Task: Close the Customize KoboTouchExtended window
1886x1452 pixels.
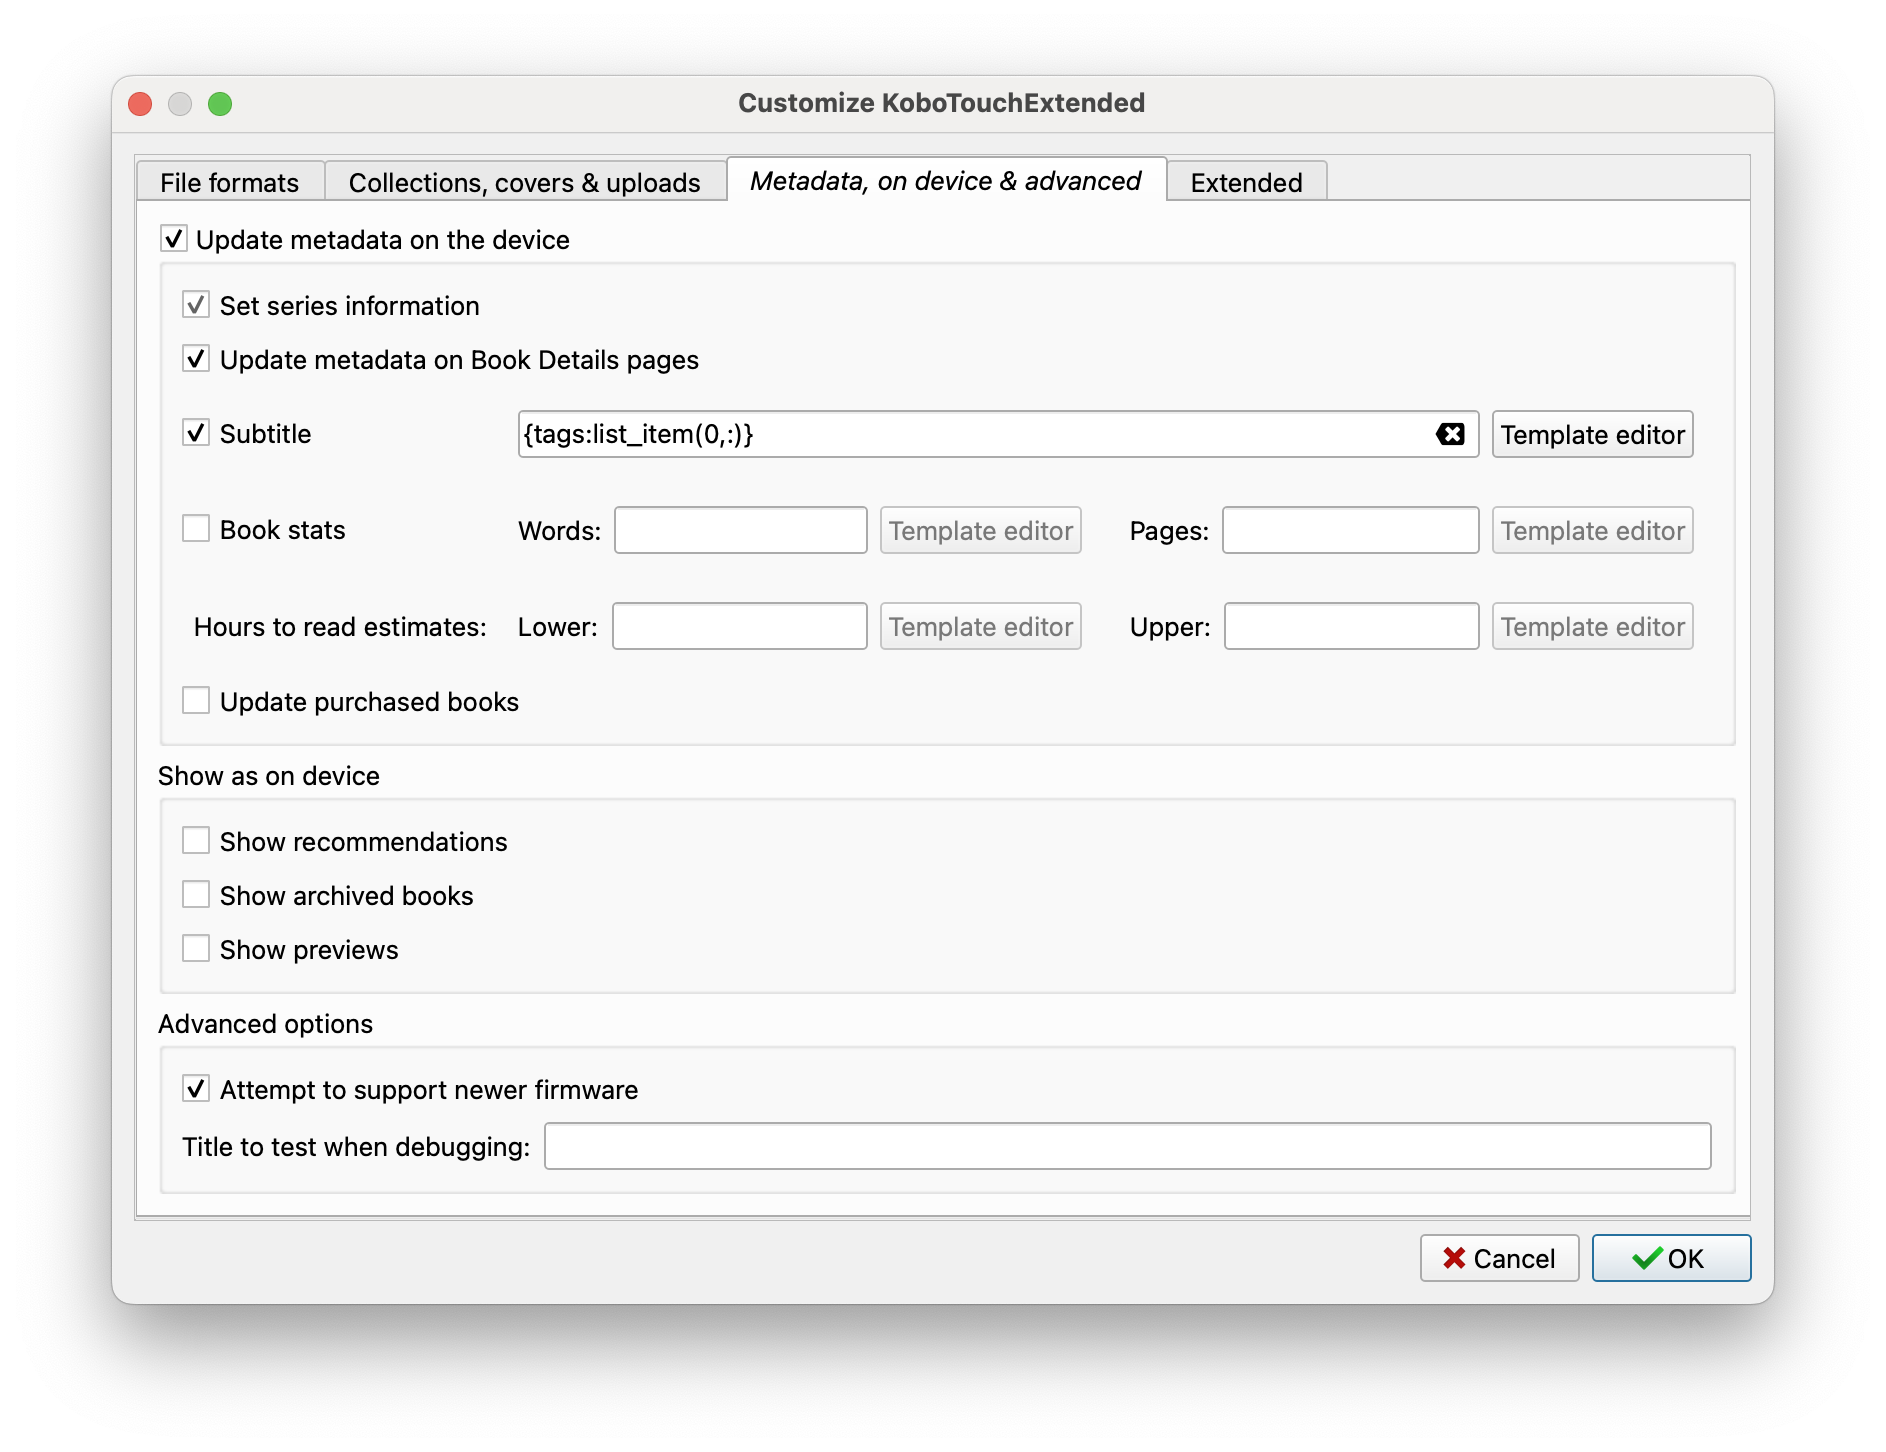Action: coord(140,104)
